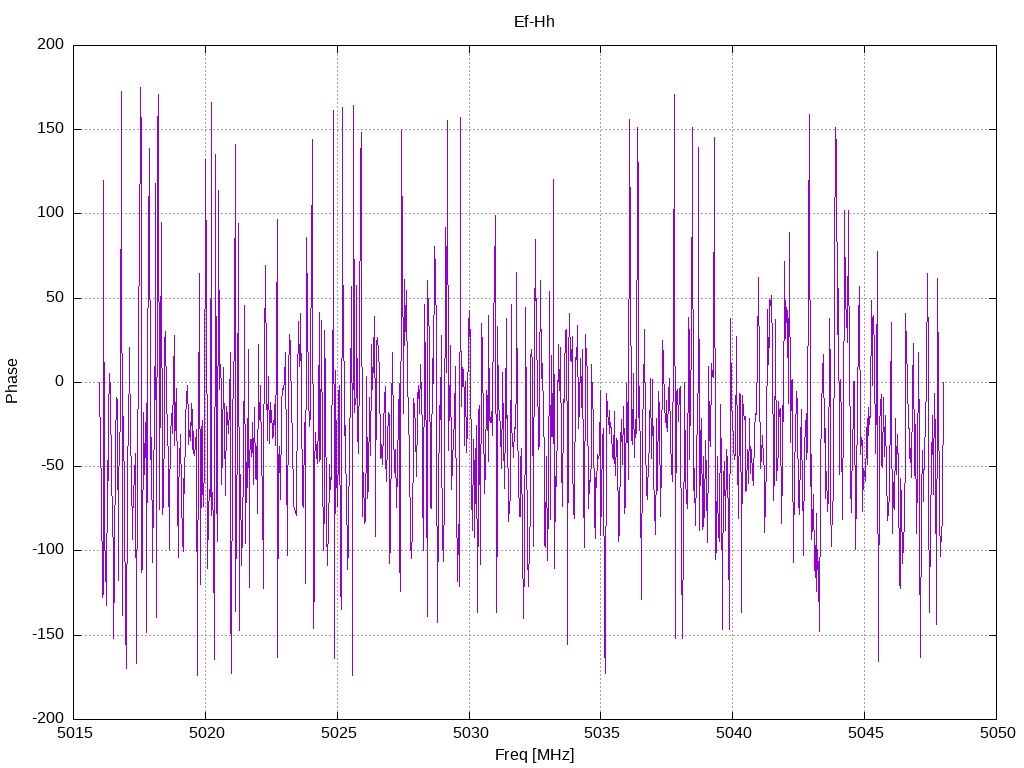1024x768 pixels.
Task: Click the x-axis tick label 5040
Action: tap(733, 733)
